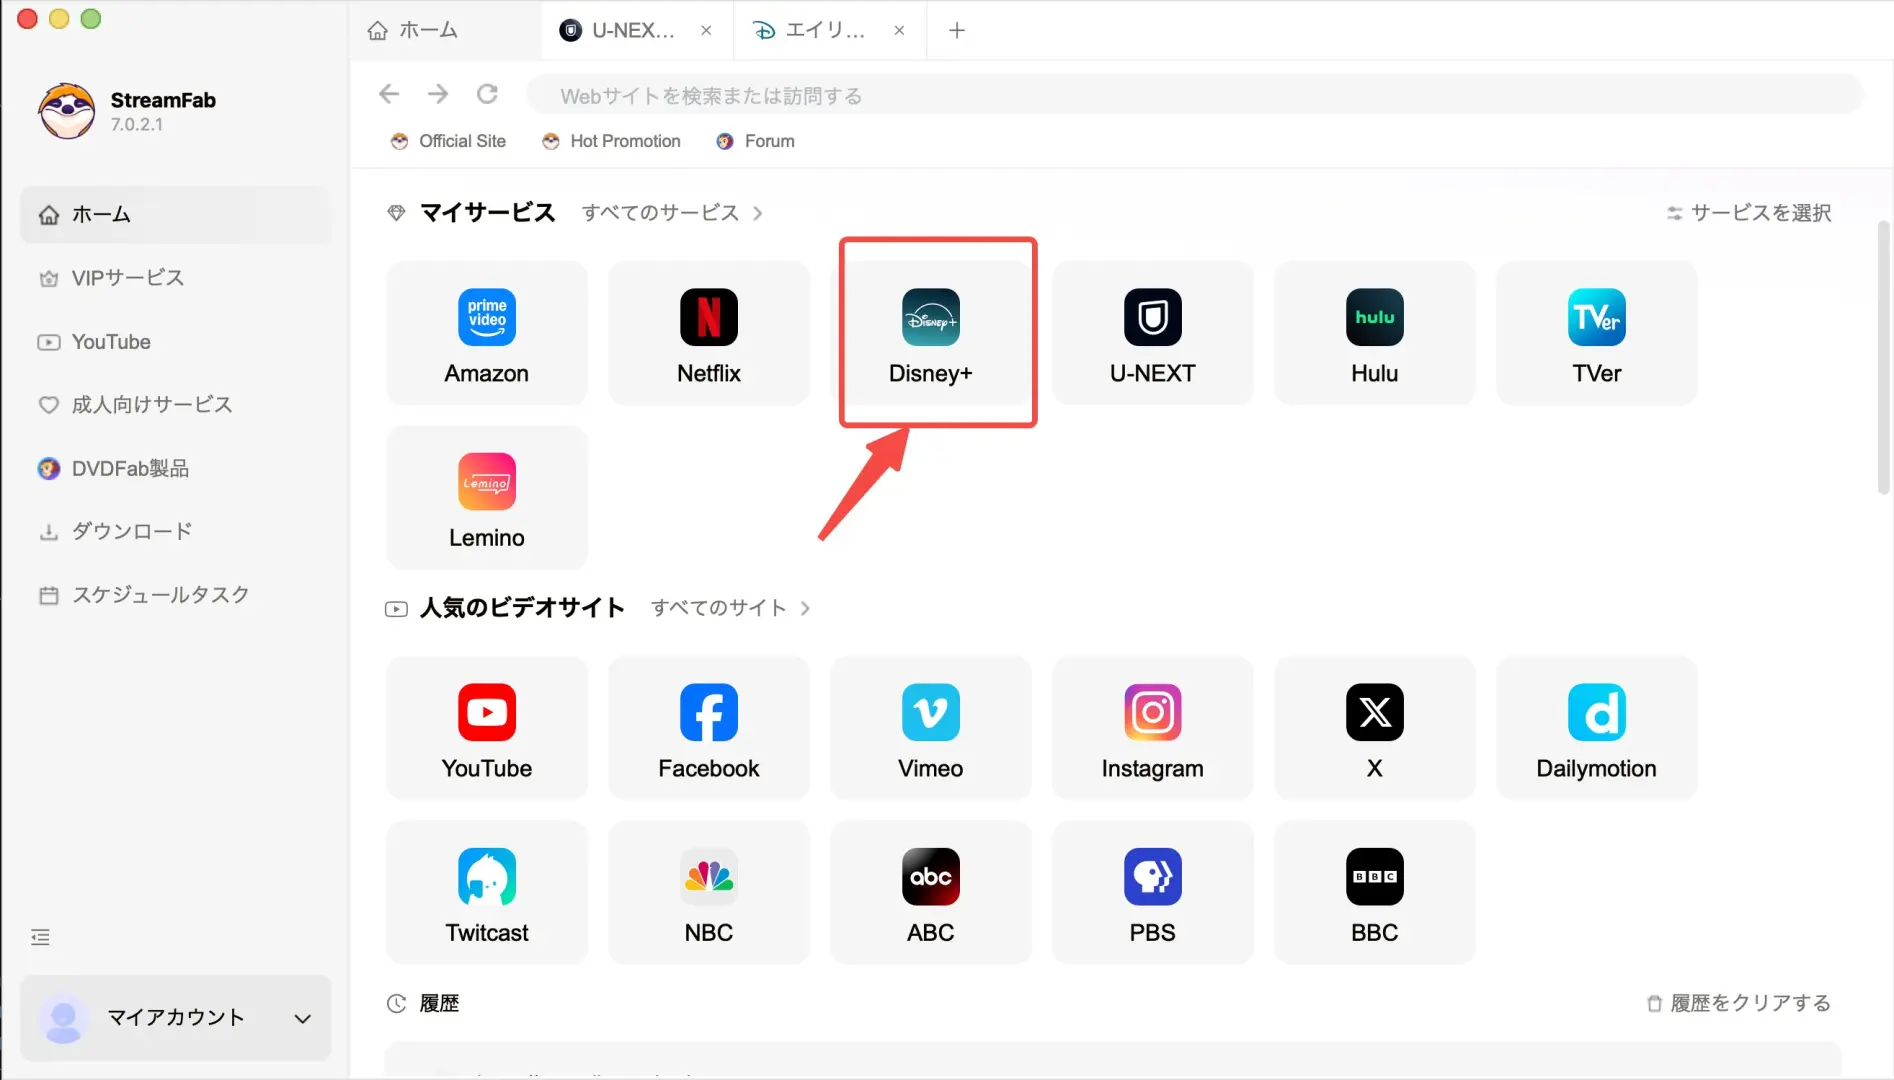The image size is (1894, 1080).
Task: Select スケジュールタスク in the sidebar
Action: pos(175,595)
